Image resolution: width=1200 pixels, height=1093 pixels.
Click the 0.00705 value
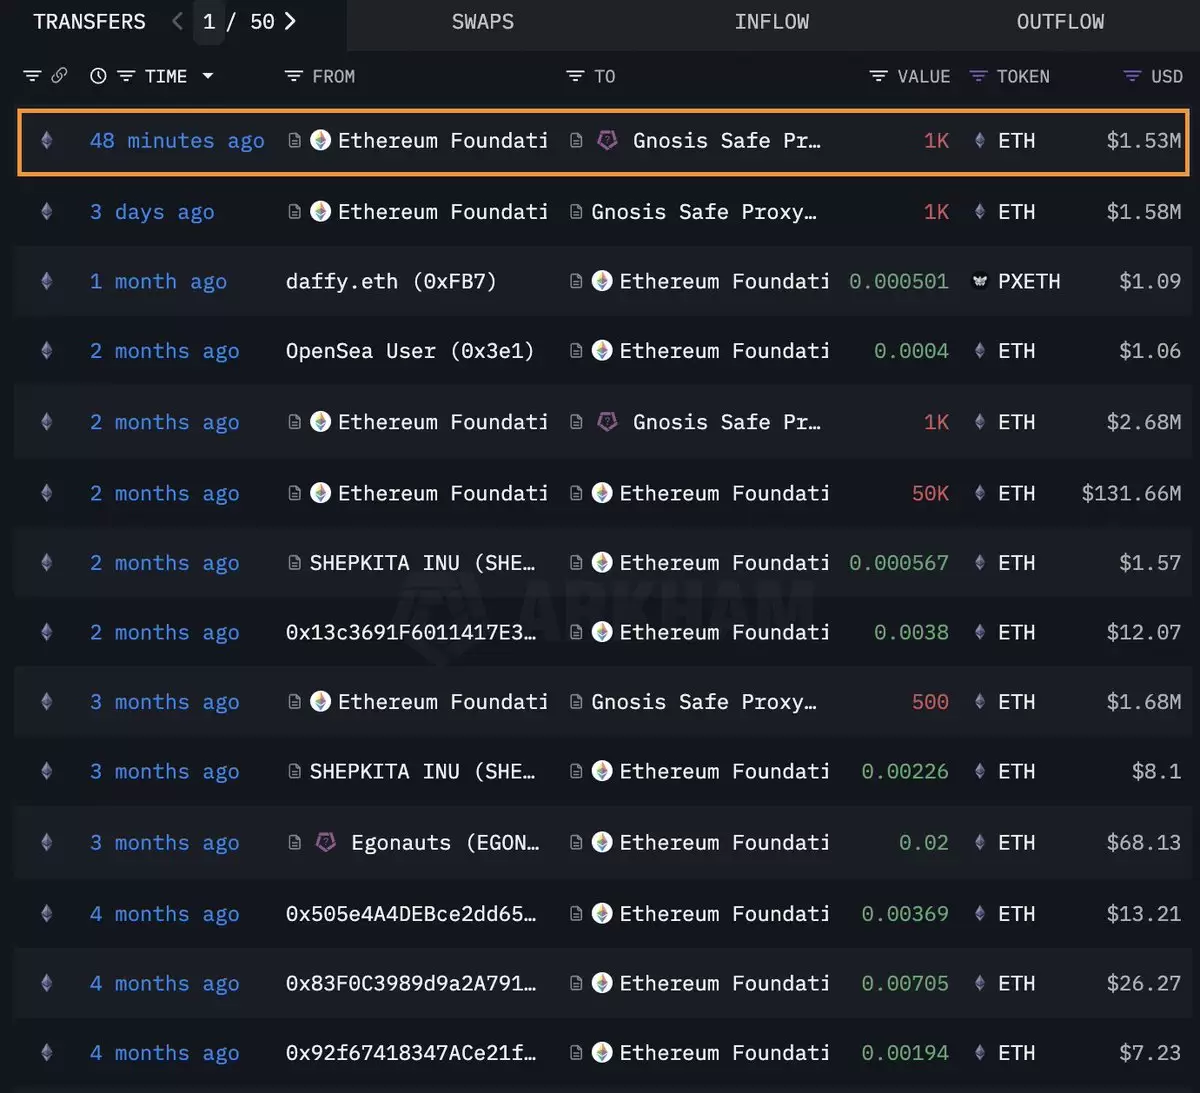(905, 983)
